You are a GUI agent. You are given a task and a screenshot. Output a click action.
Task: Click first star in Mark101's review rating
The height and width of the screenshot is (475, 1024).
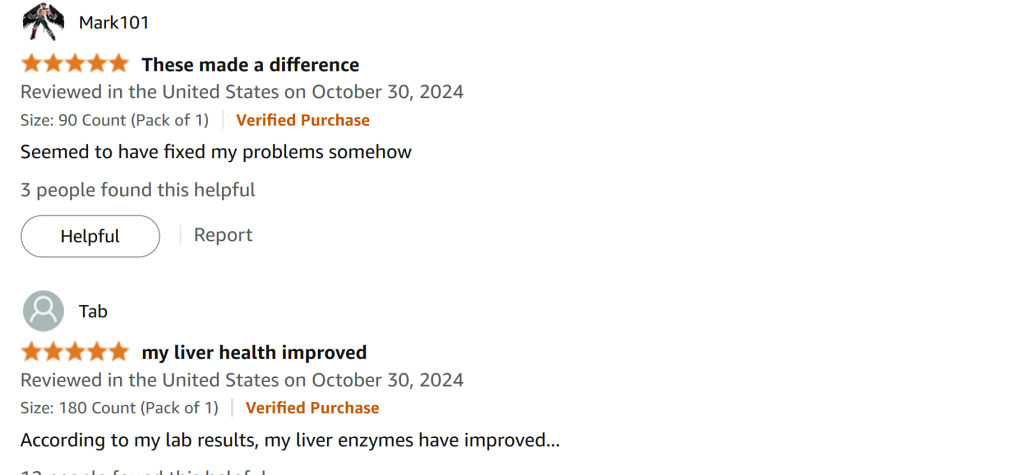coord(31,64)
